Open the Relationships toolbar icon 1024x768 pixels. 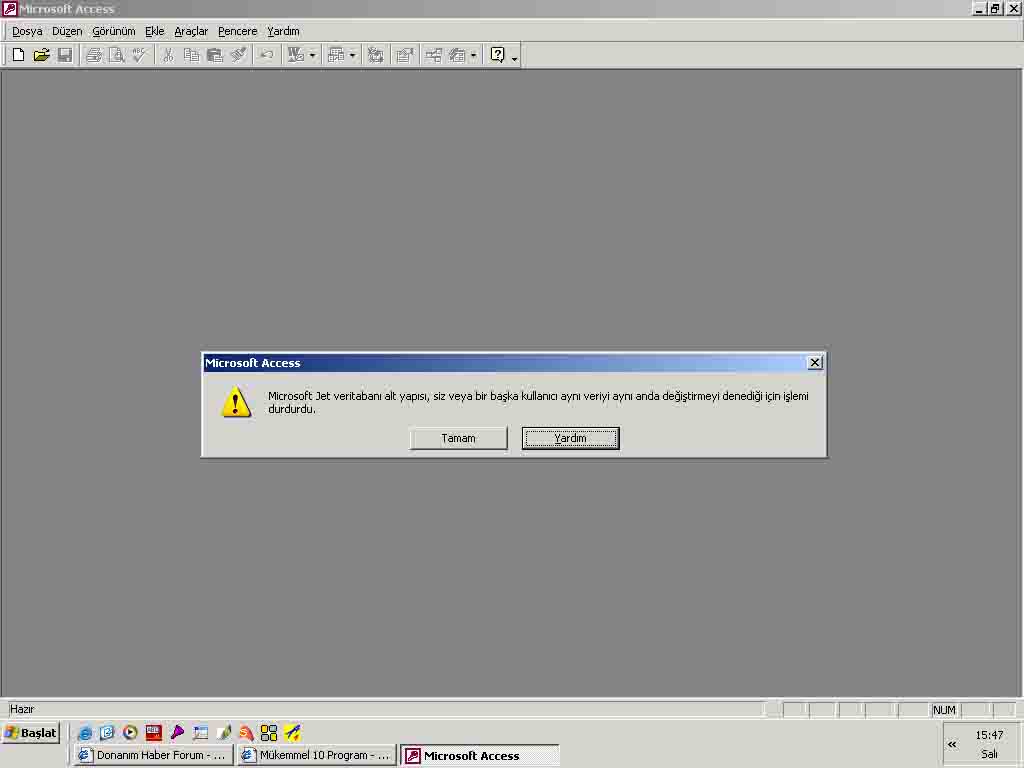coord(434,56)
